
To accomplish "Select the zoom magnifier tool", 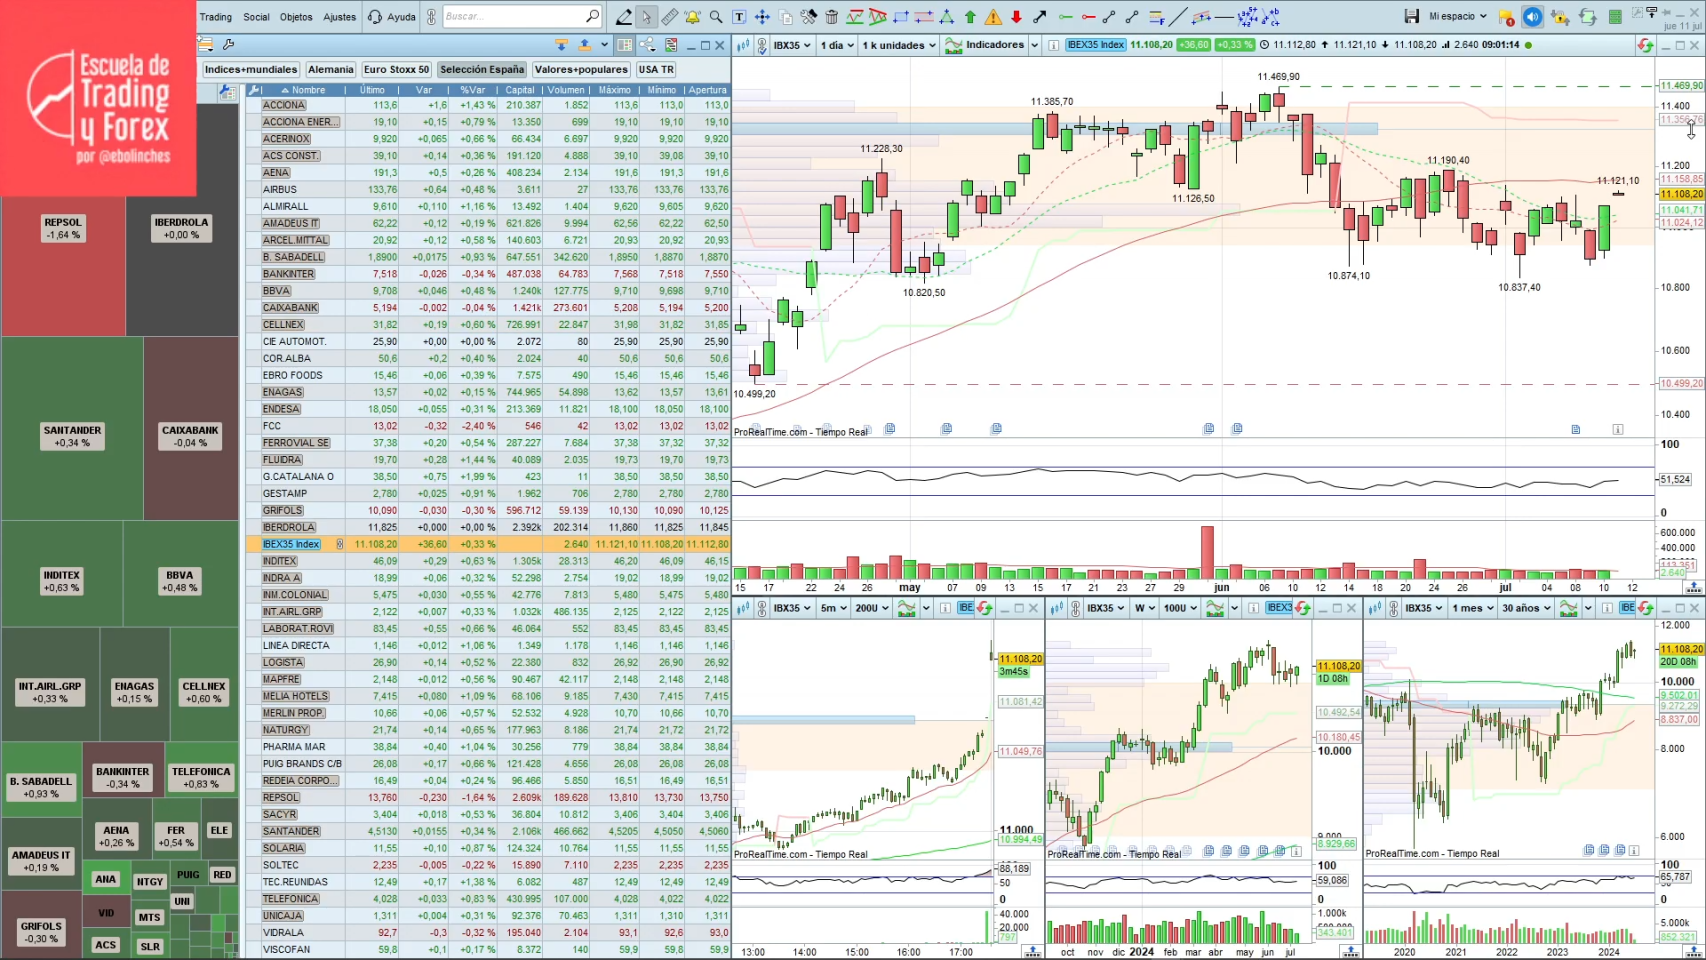I will click(x=716, y=17).
